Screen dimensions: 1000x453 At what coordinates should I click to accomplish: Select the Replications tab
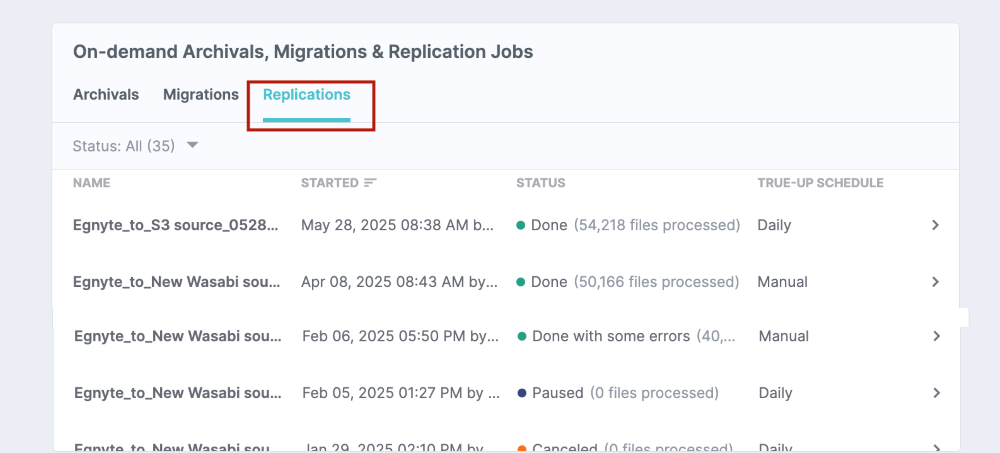[x=307, y=95]
